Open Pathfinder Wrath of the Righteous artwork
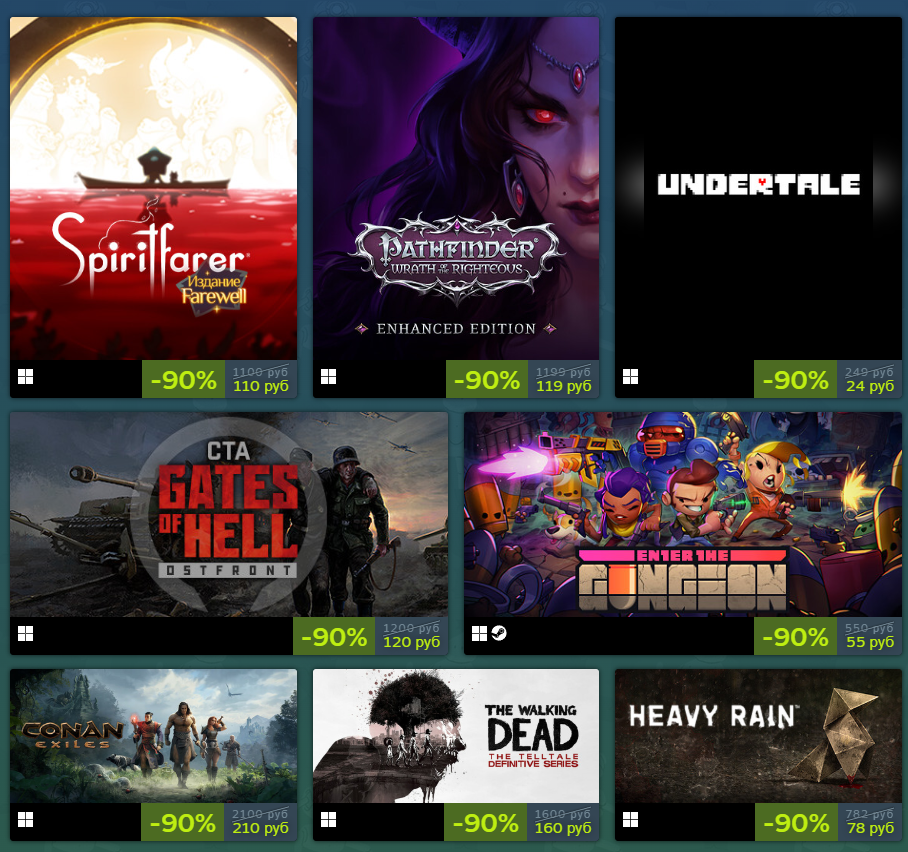 click(x=456, y=188)
